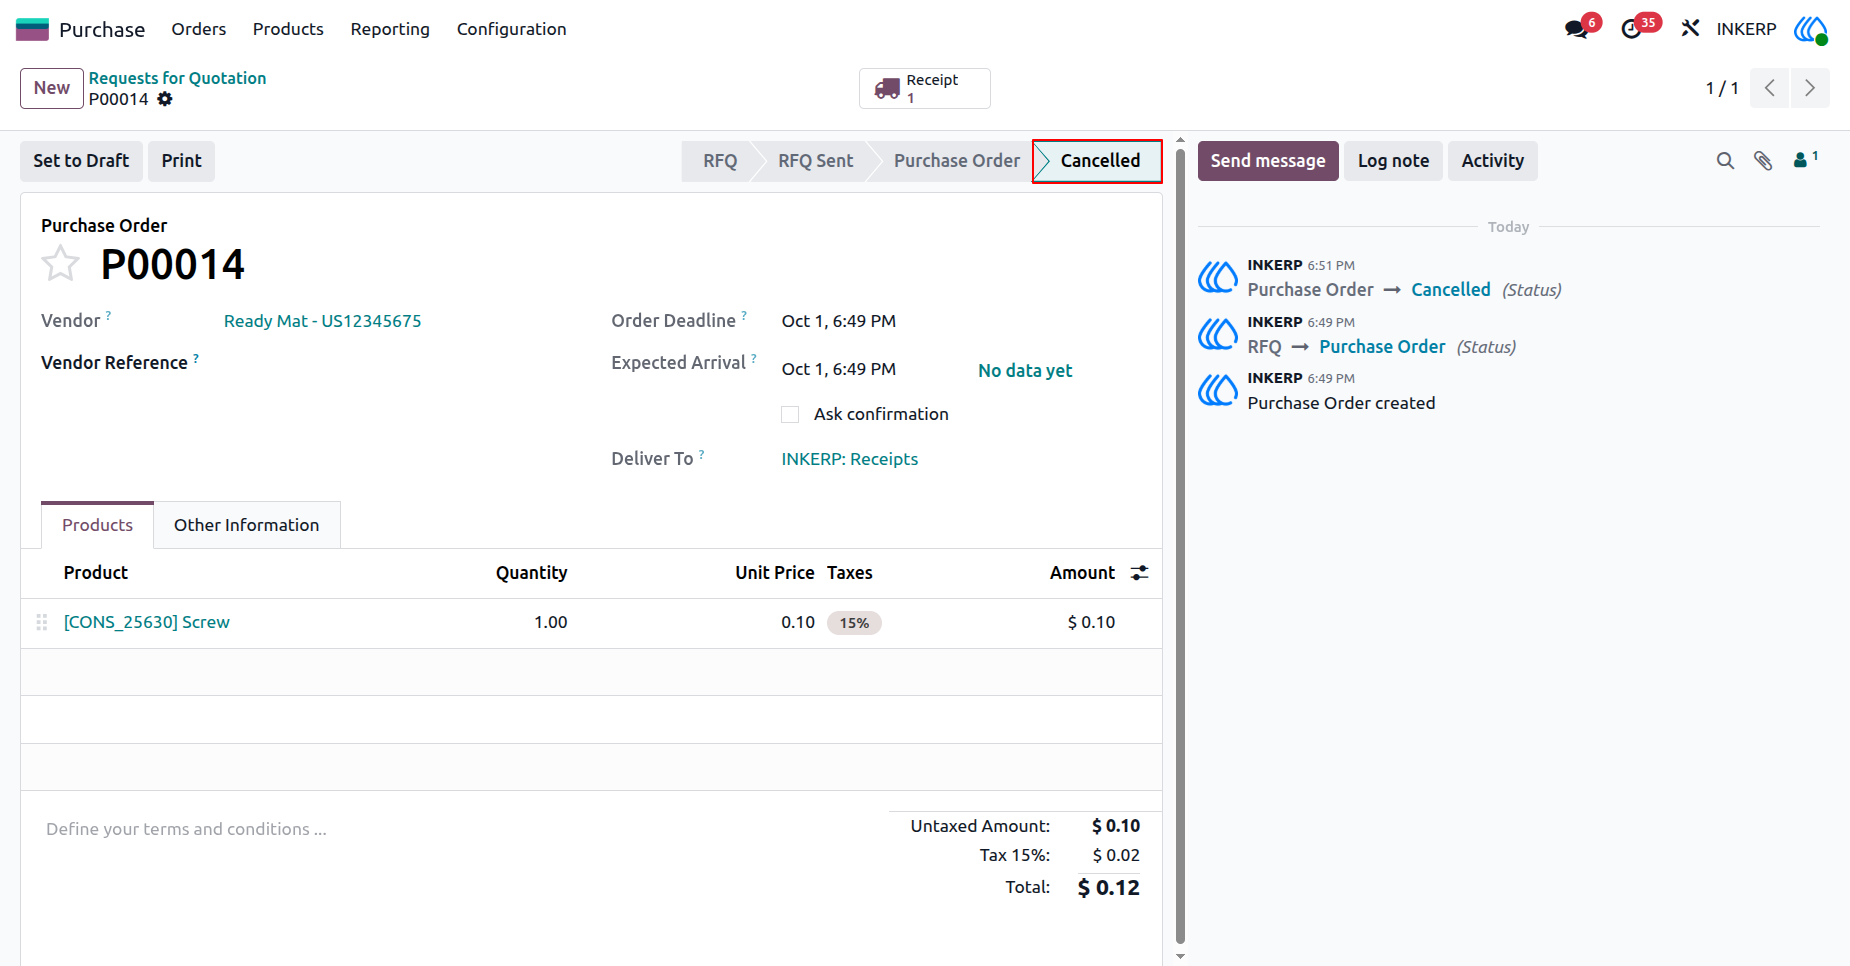Screen dimensions: 1850x966
Task: Open the user avatar menu
Action: (1810, 29)
